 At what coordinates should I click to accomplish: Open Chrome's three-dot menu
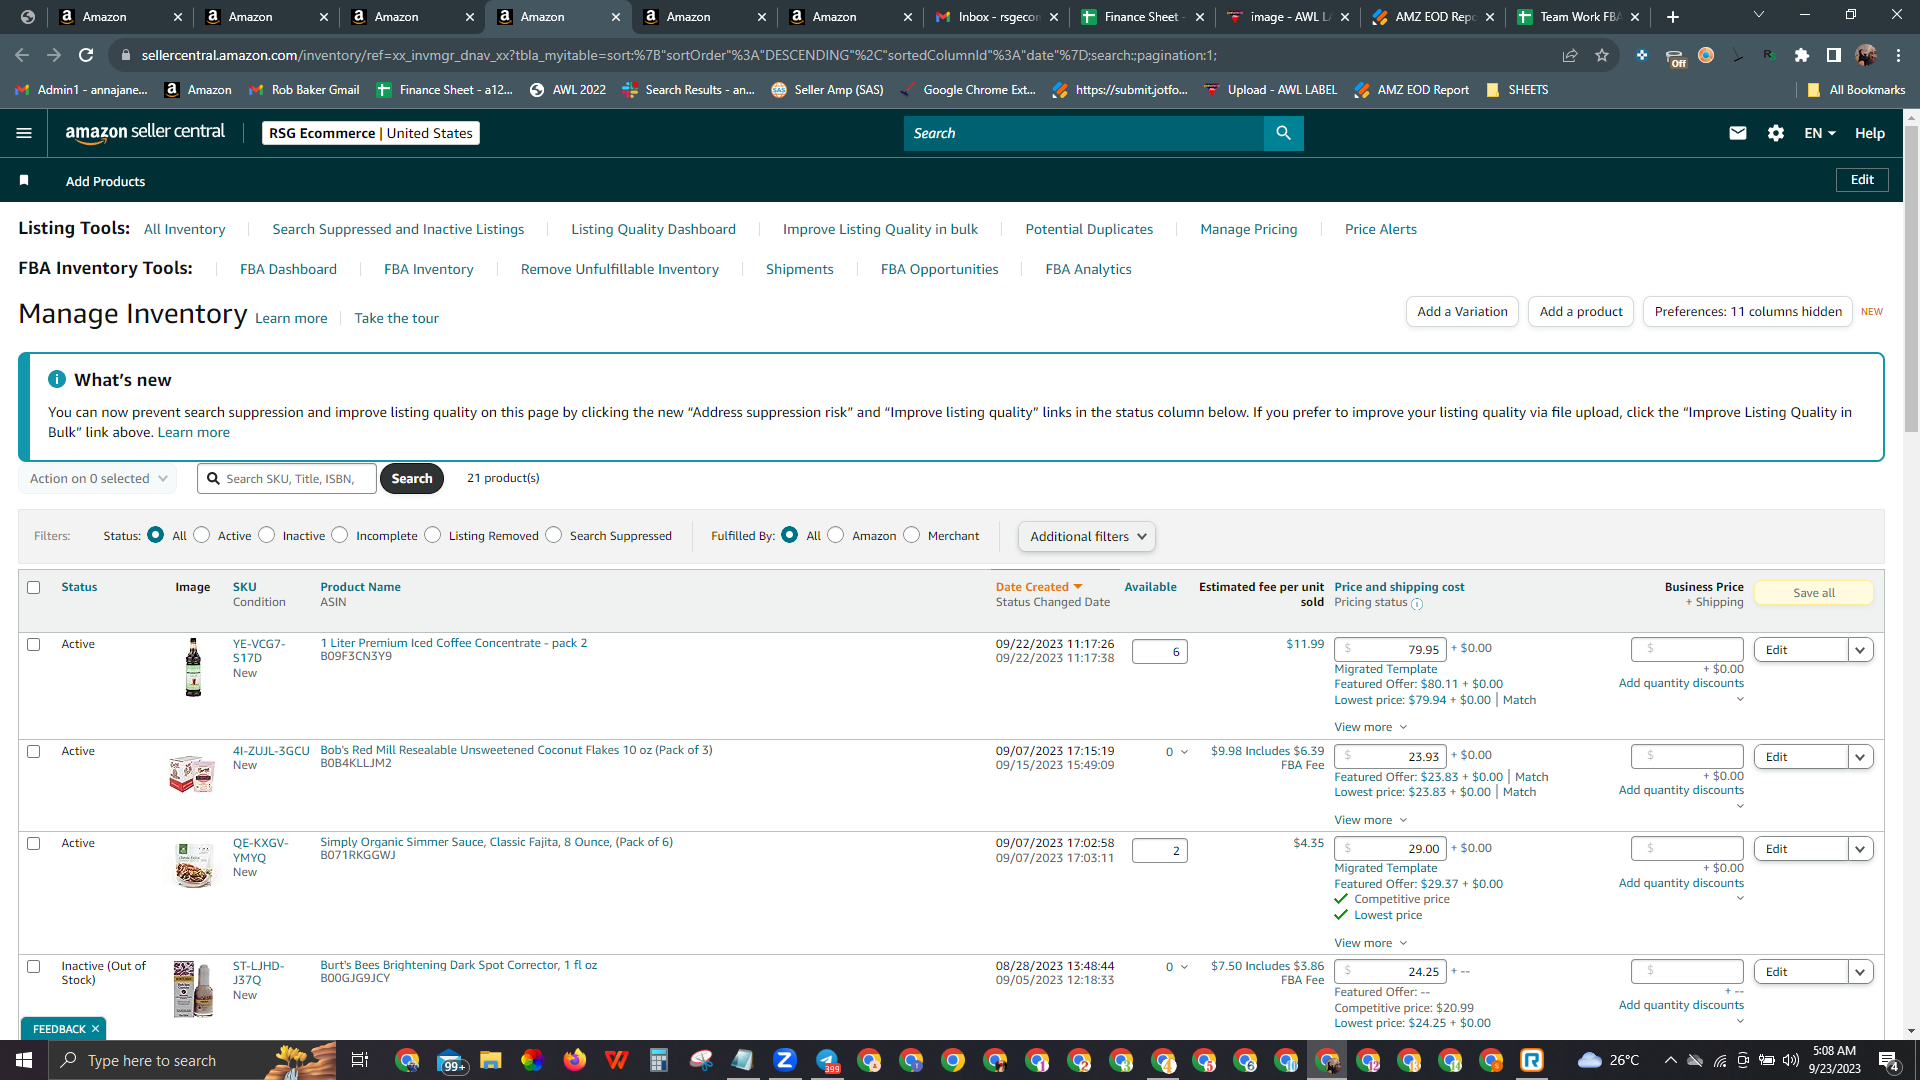tap(1898, 55)
